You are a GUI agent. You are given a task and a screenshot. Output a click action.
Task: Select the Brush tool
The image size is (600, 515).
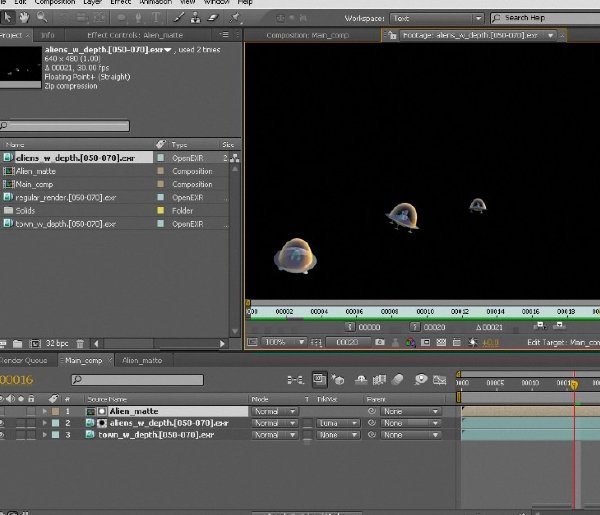(x=179, y=18)
